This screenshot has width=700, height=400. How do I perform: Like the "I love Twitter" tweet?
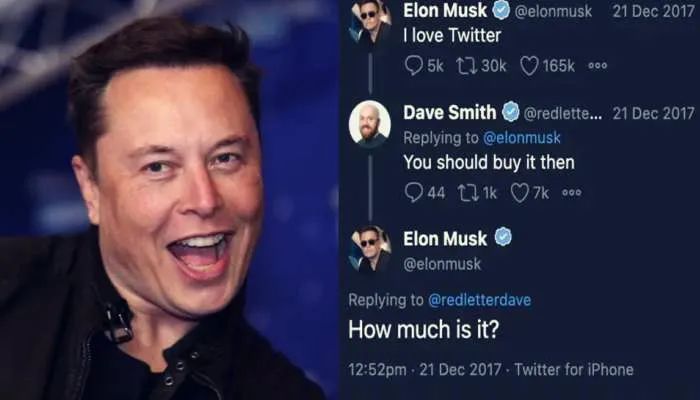pyautogui.click(x=529, y=67)
